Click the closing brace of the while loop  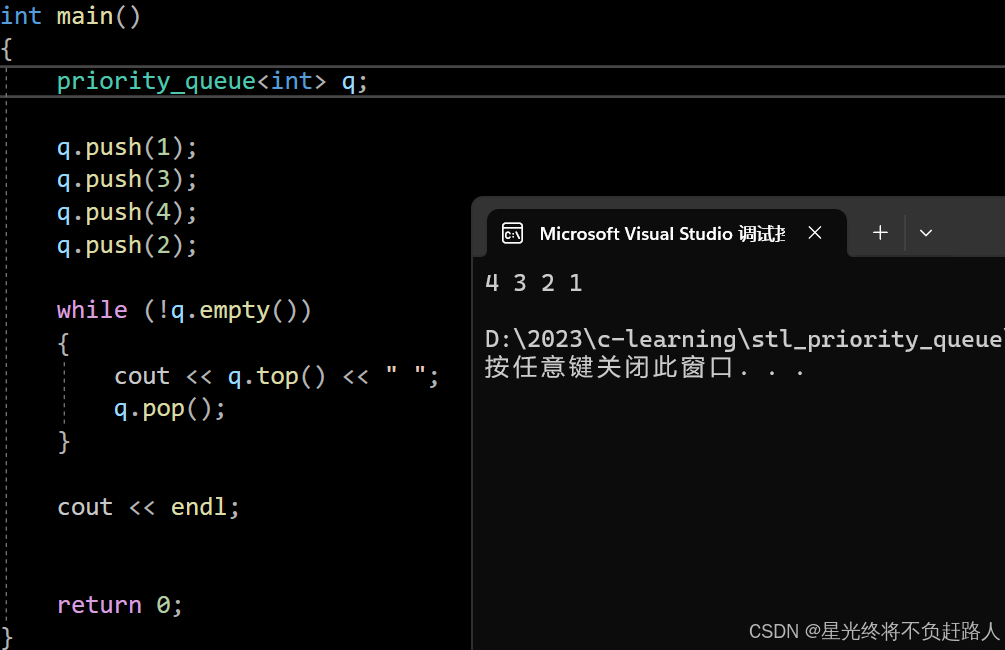click(63, 442)
